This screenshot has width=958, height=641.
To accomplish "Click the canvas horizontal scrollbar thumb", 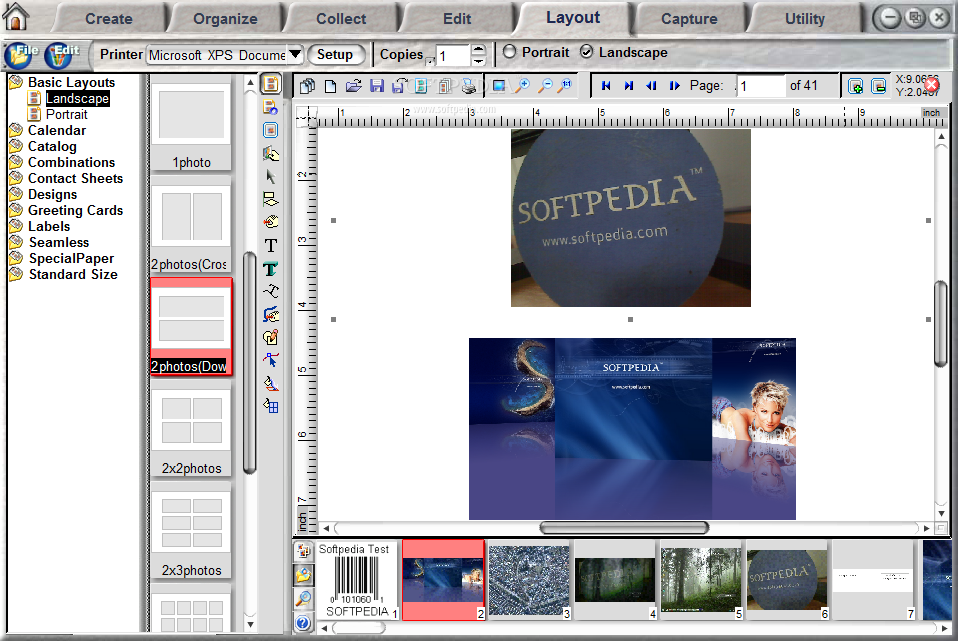I will 624,527.
